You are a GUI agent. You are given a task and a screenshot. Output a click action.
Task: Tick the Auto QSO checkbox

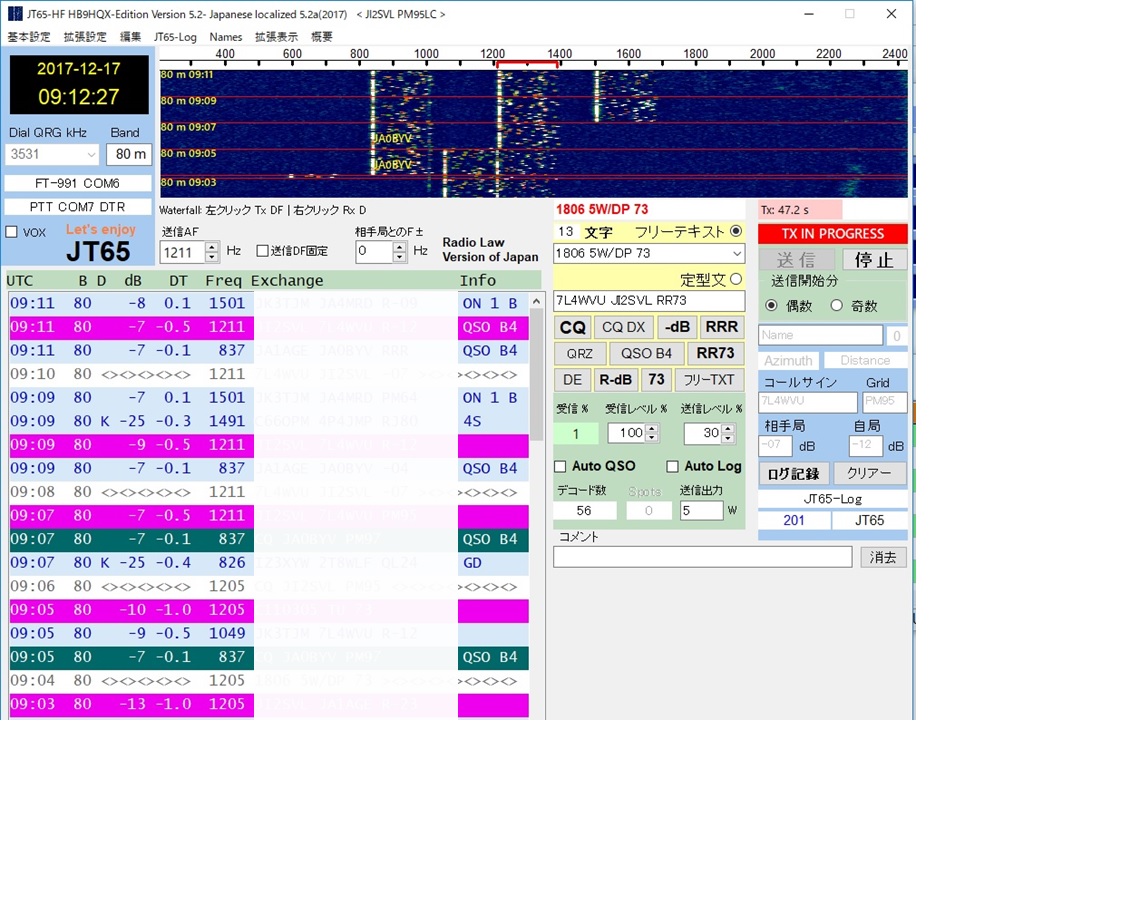(561, 466)
